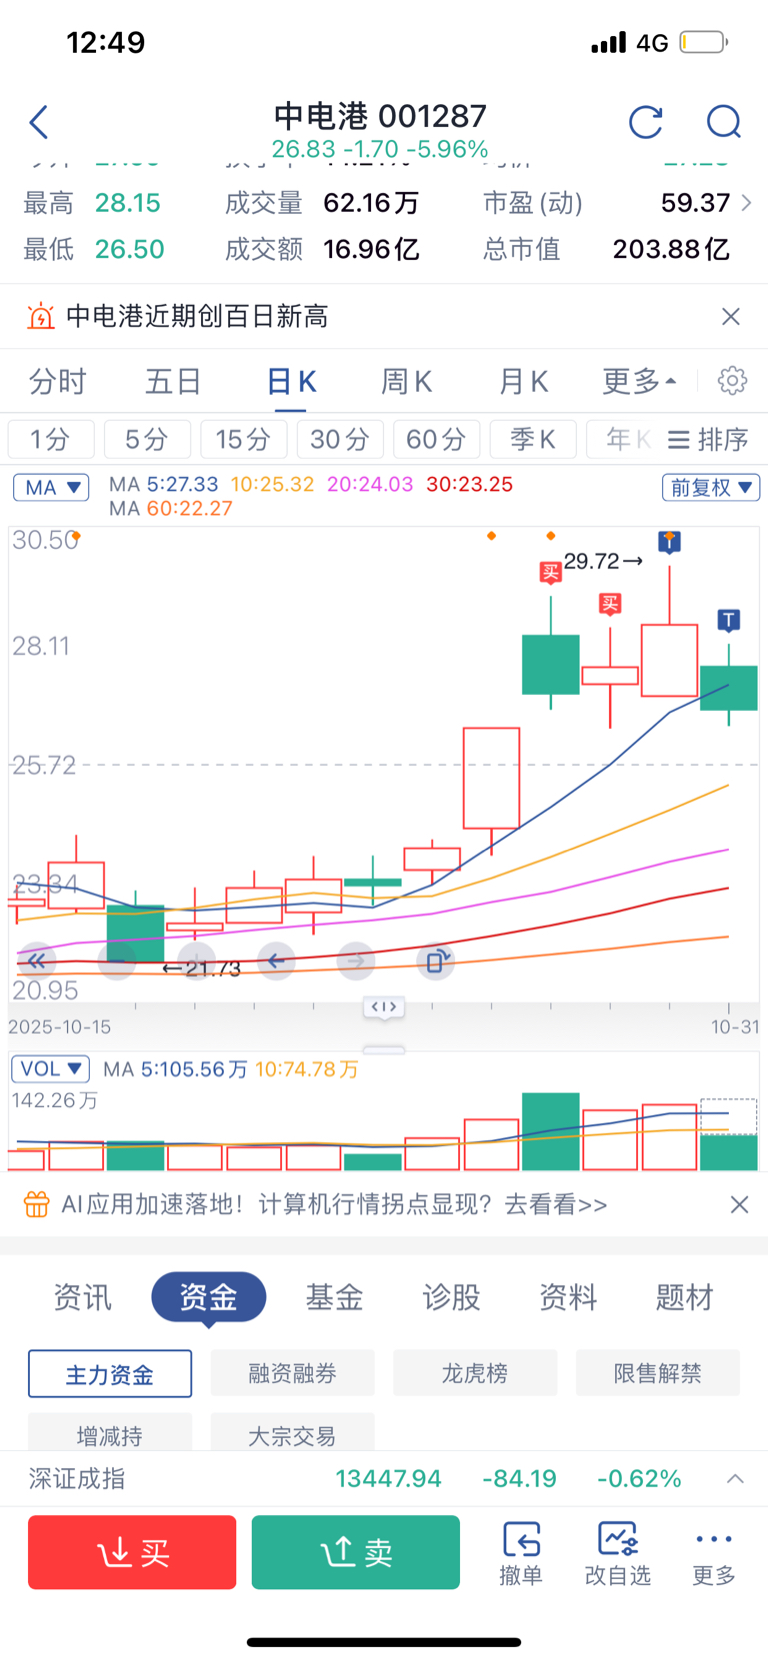Tap the 最高 28.15 value
Screen dimensions: 768x1663
tap(128, 203)
